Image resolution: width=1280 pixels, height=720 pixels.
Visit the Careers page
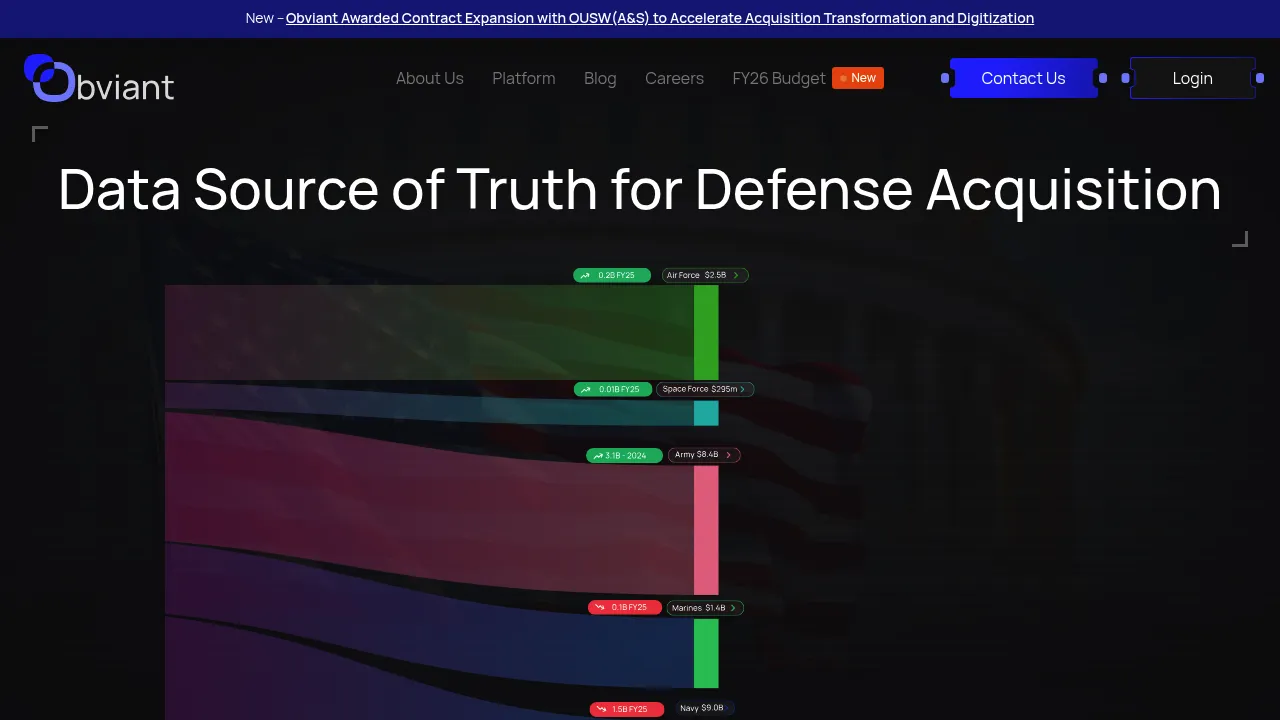(674, 78)
